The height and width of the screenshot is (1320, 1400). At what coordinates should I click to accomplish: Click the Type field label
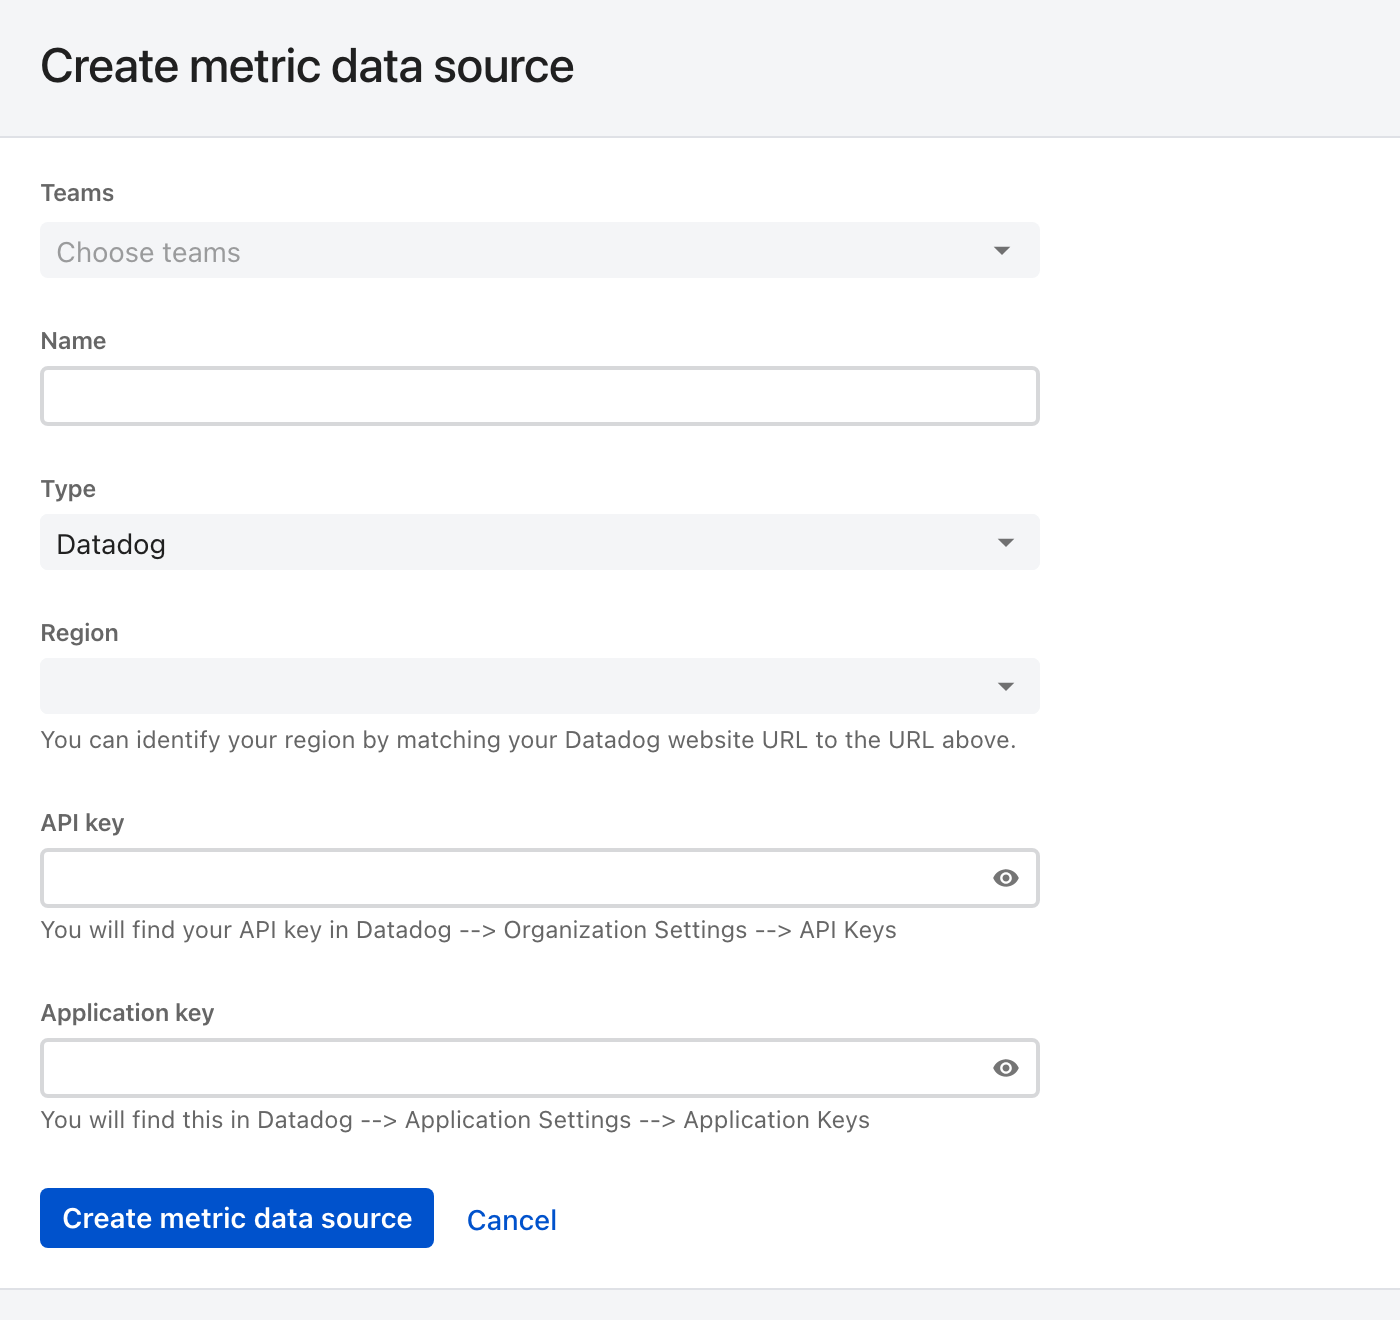[x=68, y=489]
